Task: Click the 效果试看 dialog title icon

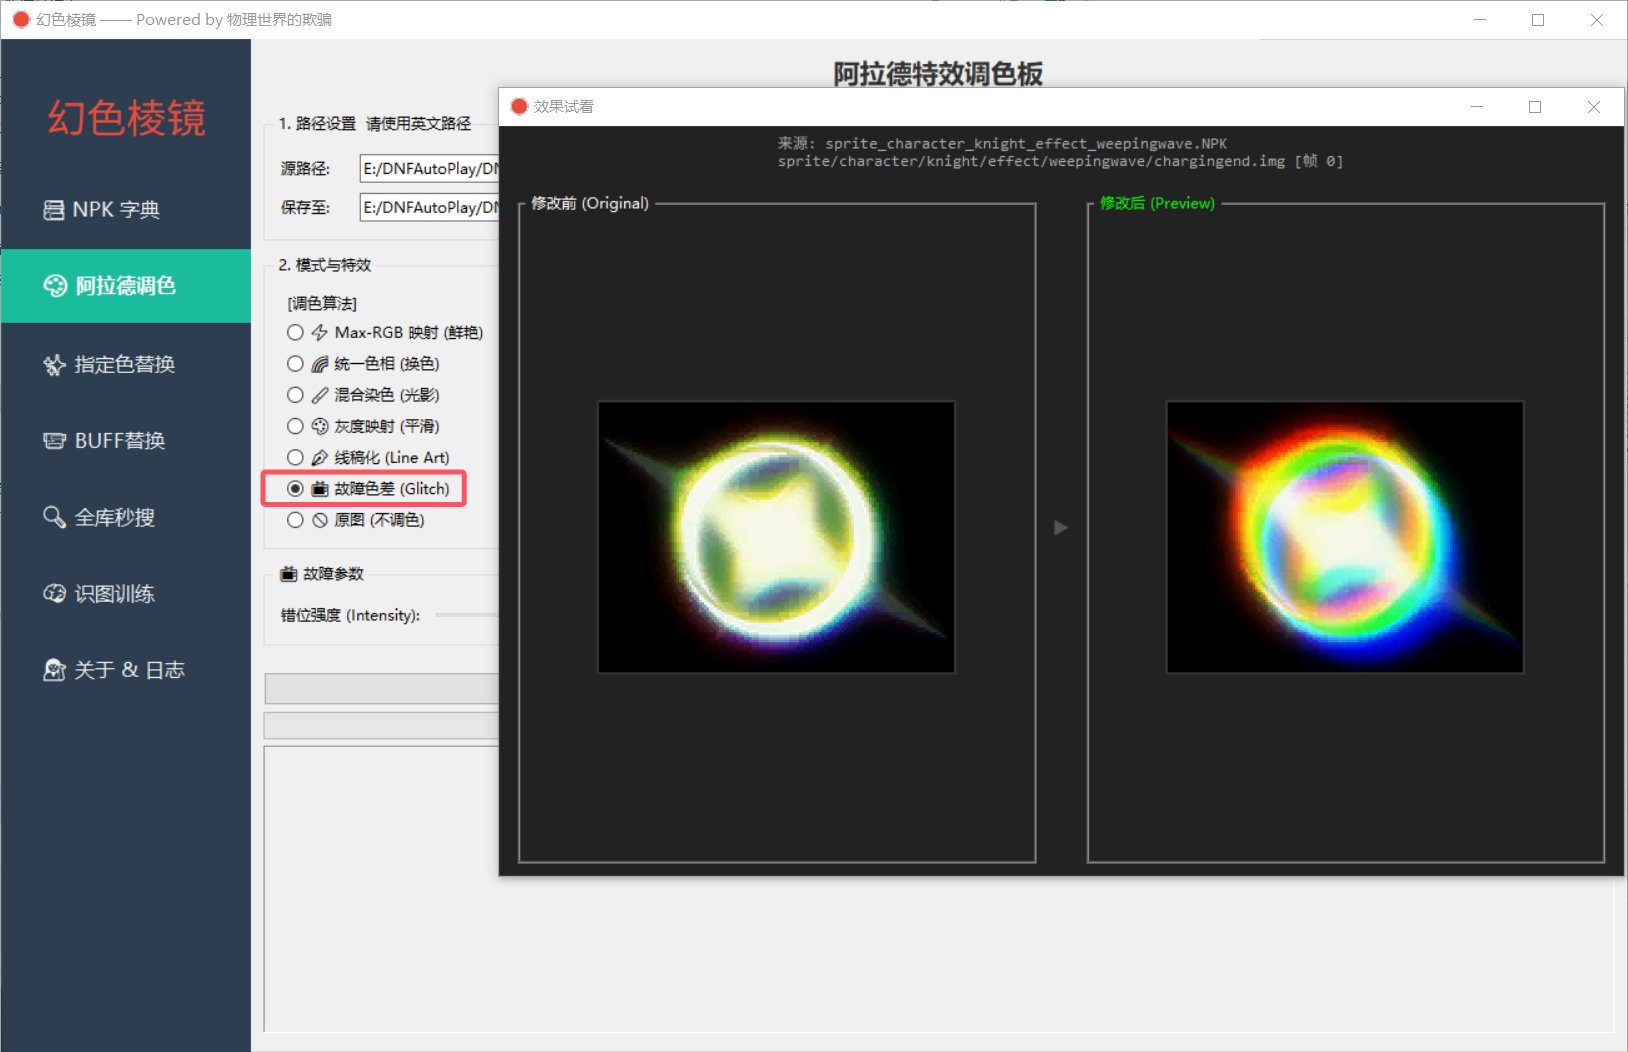Action: click(518, 106)
